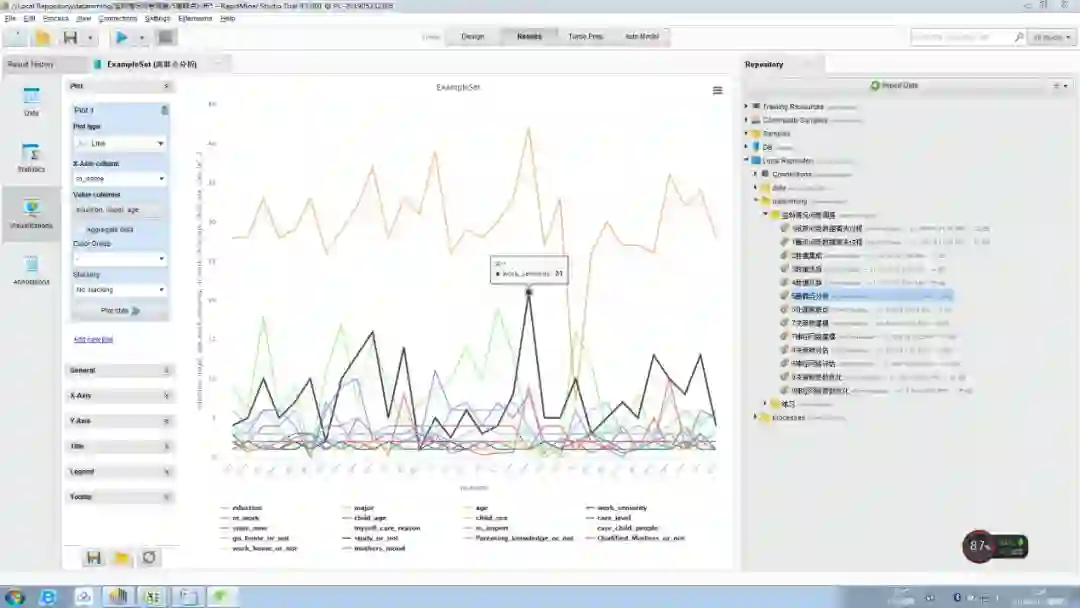Image resolution: width=1080 pixels, height=608 pixels.
Task: Open the Connections menu
Action: tap(118, 19)
